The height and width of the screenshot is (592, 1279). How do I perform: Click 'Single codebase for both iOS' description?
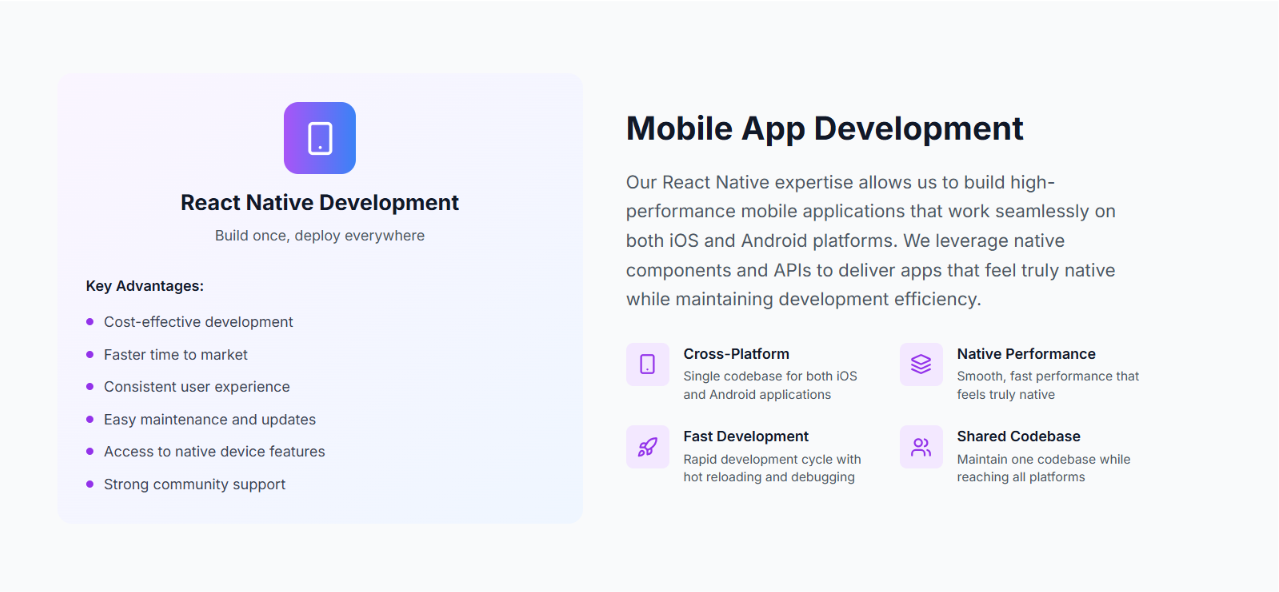click(x=770, y=385)
